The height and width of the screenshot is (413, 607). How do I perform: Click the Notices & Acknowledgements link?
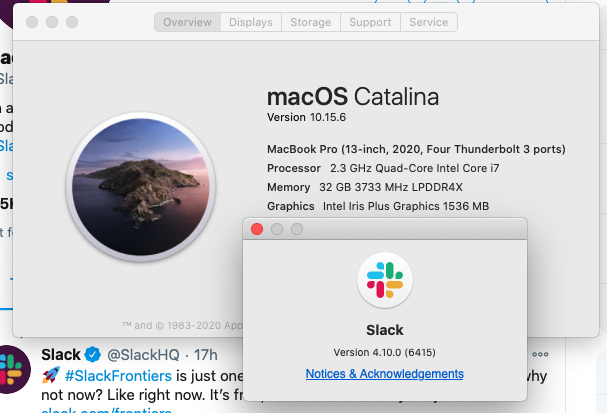384,374
